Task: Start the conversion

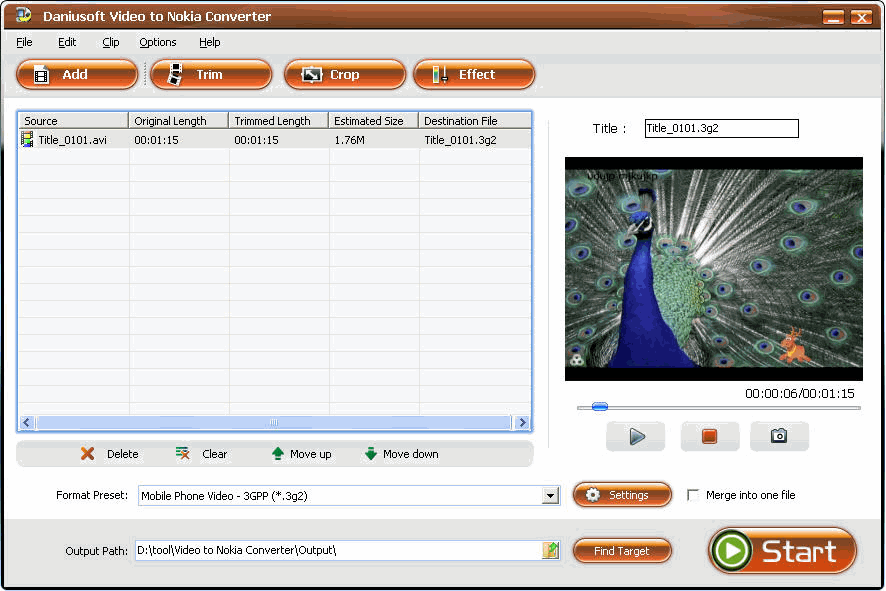Action: (782, 551)
